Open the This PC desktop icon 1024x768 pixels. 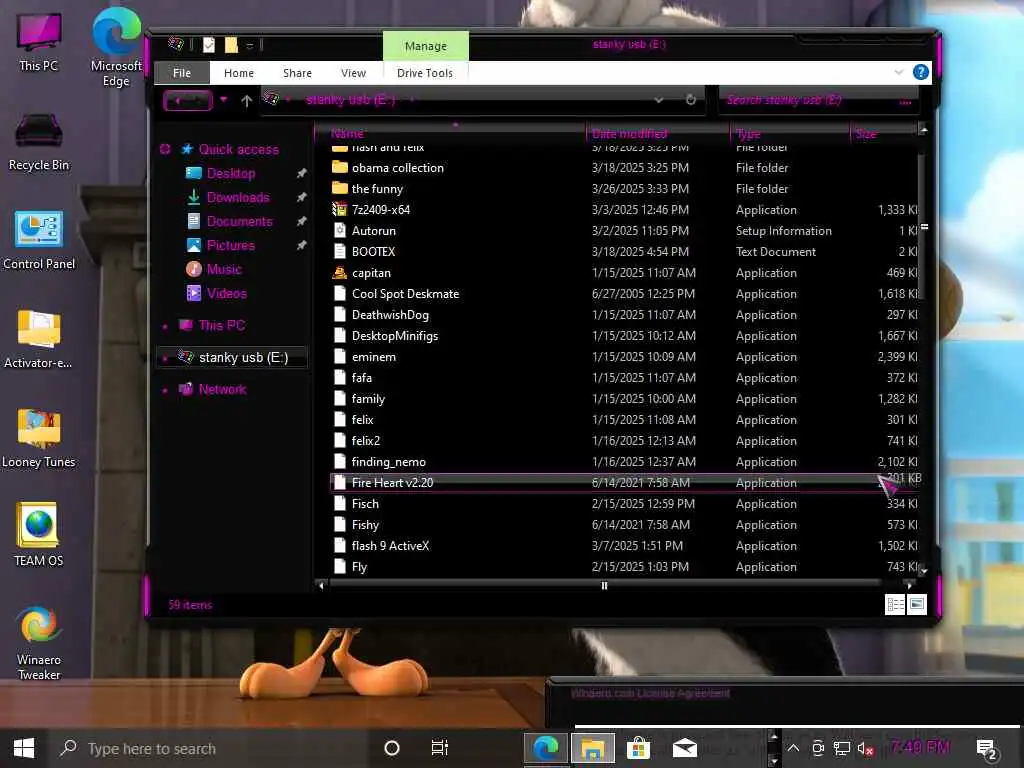[39, 42]
